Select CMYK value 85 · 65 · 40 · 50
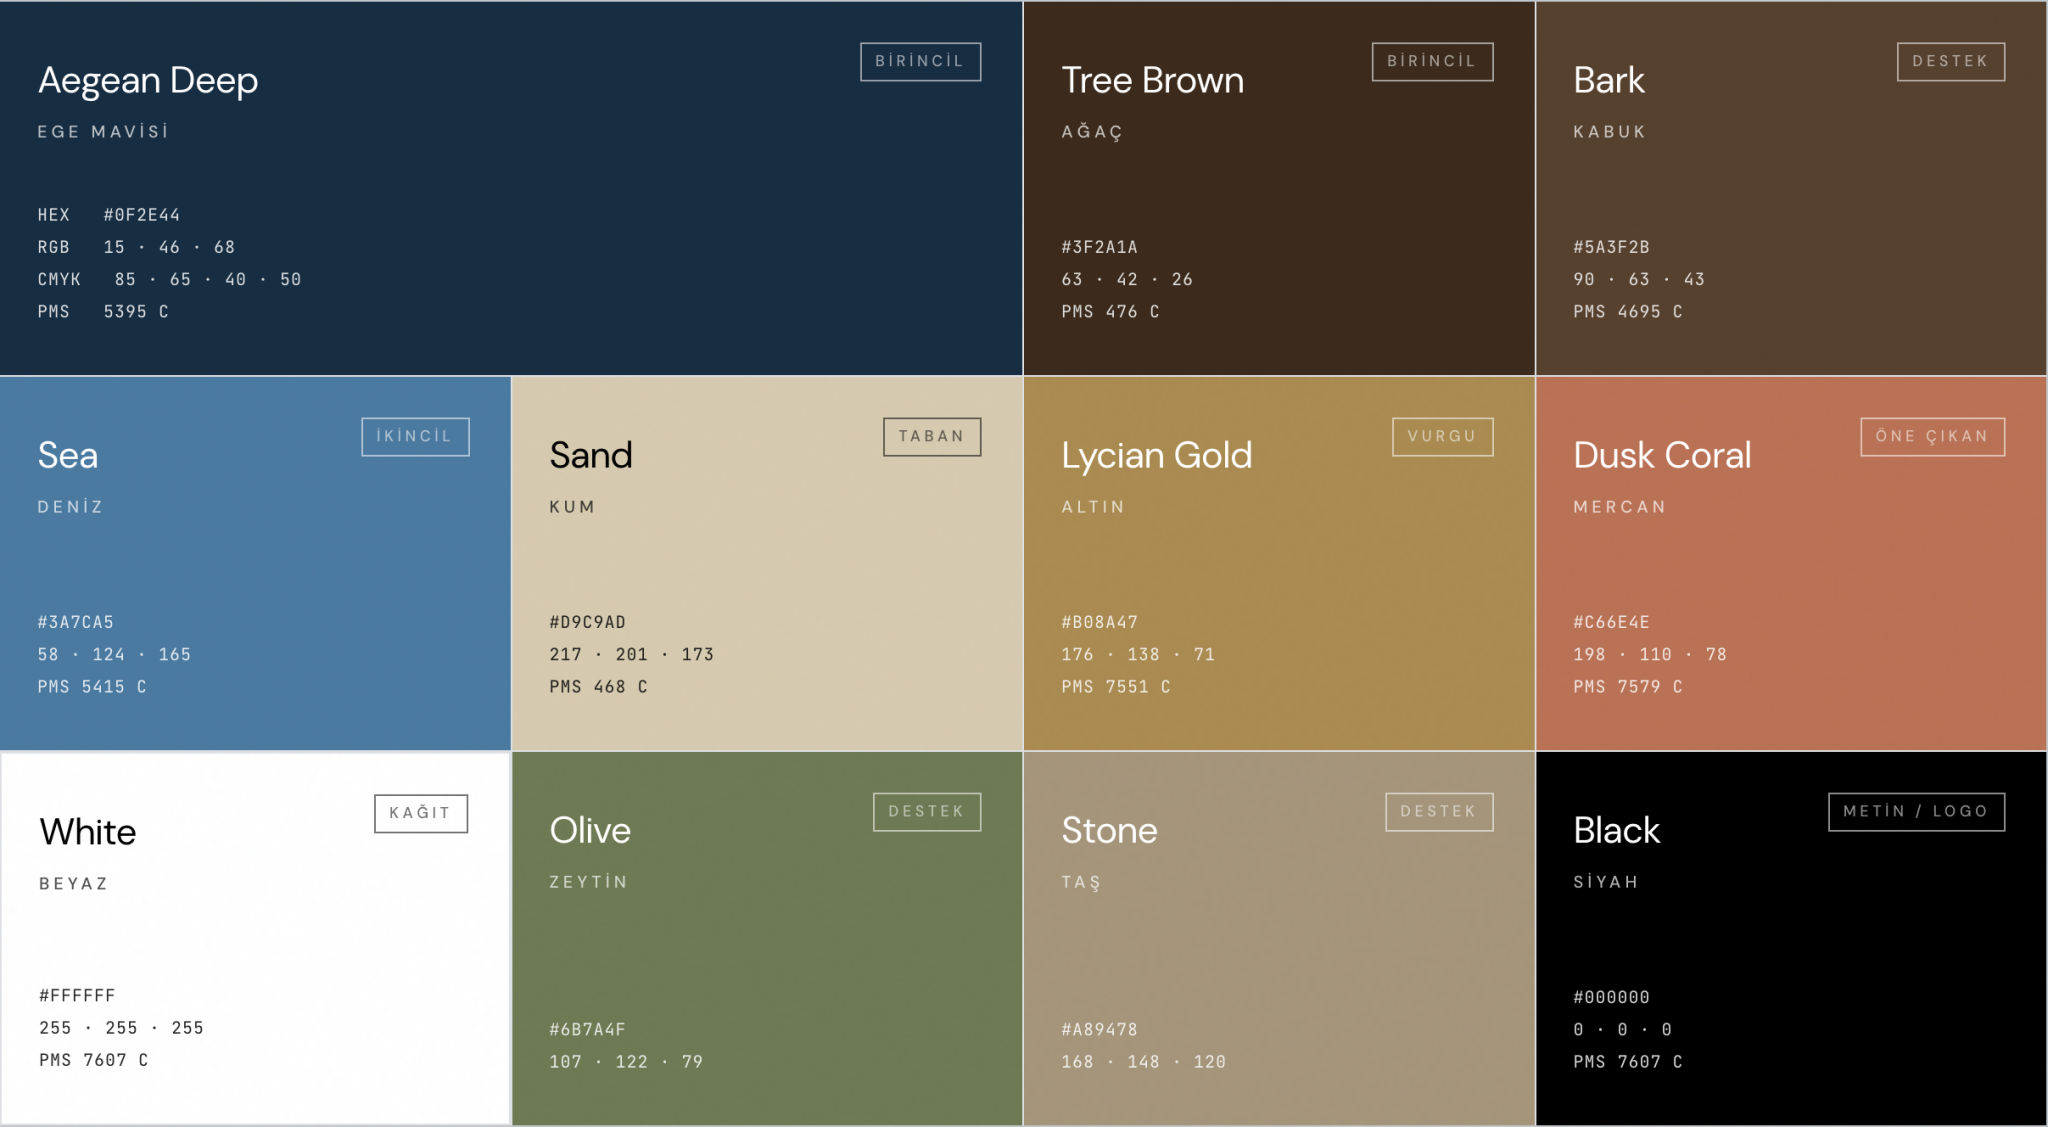 tap(208, 279)
